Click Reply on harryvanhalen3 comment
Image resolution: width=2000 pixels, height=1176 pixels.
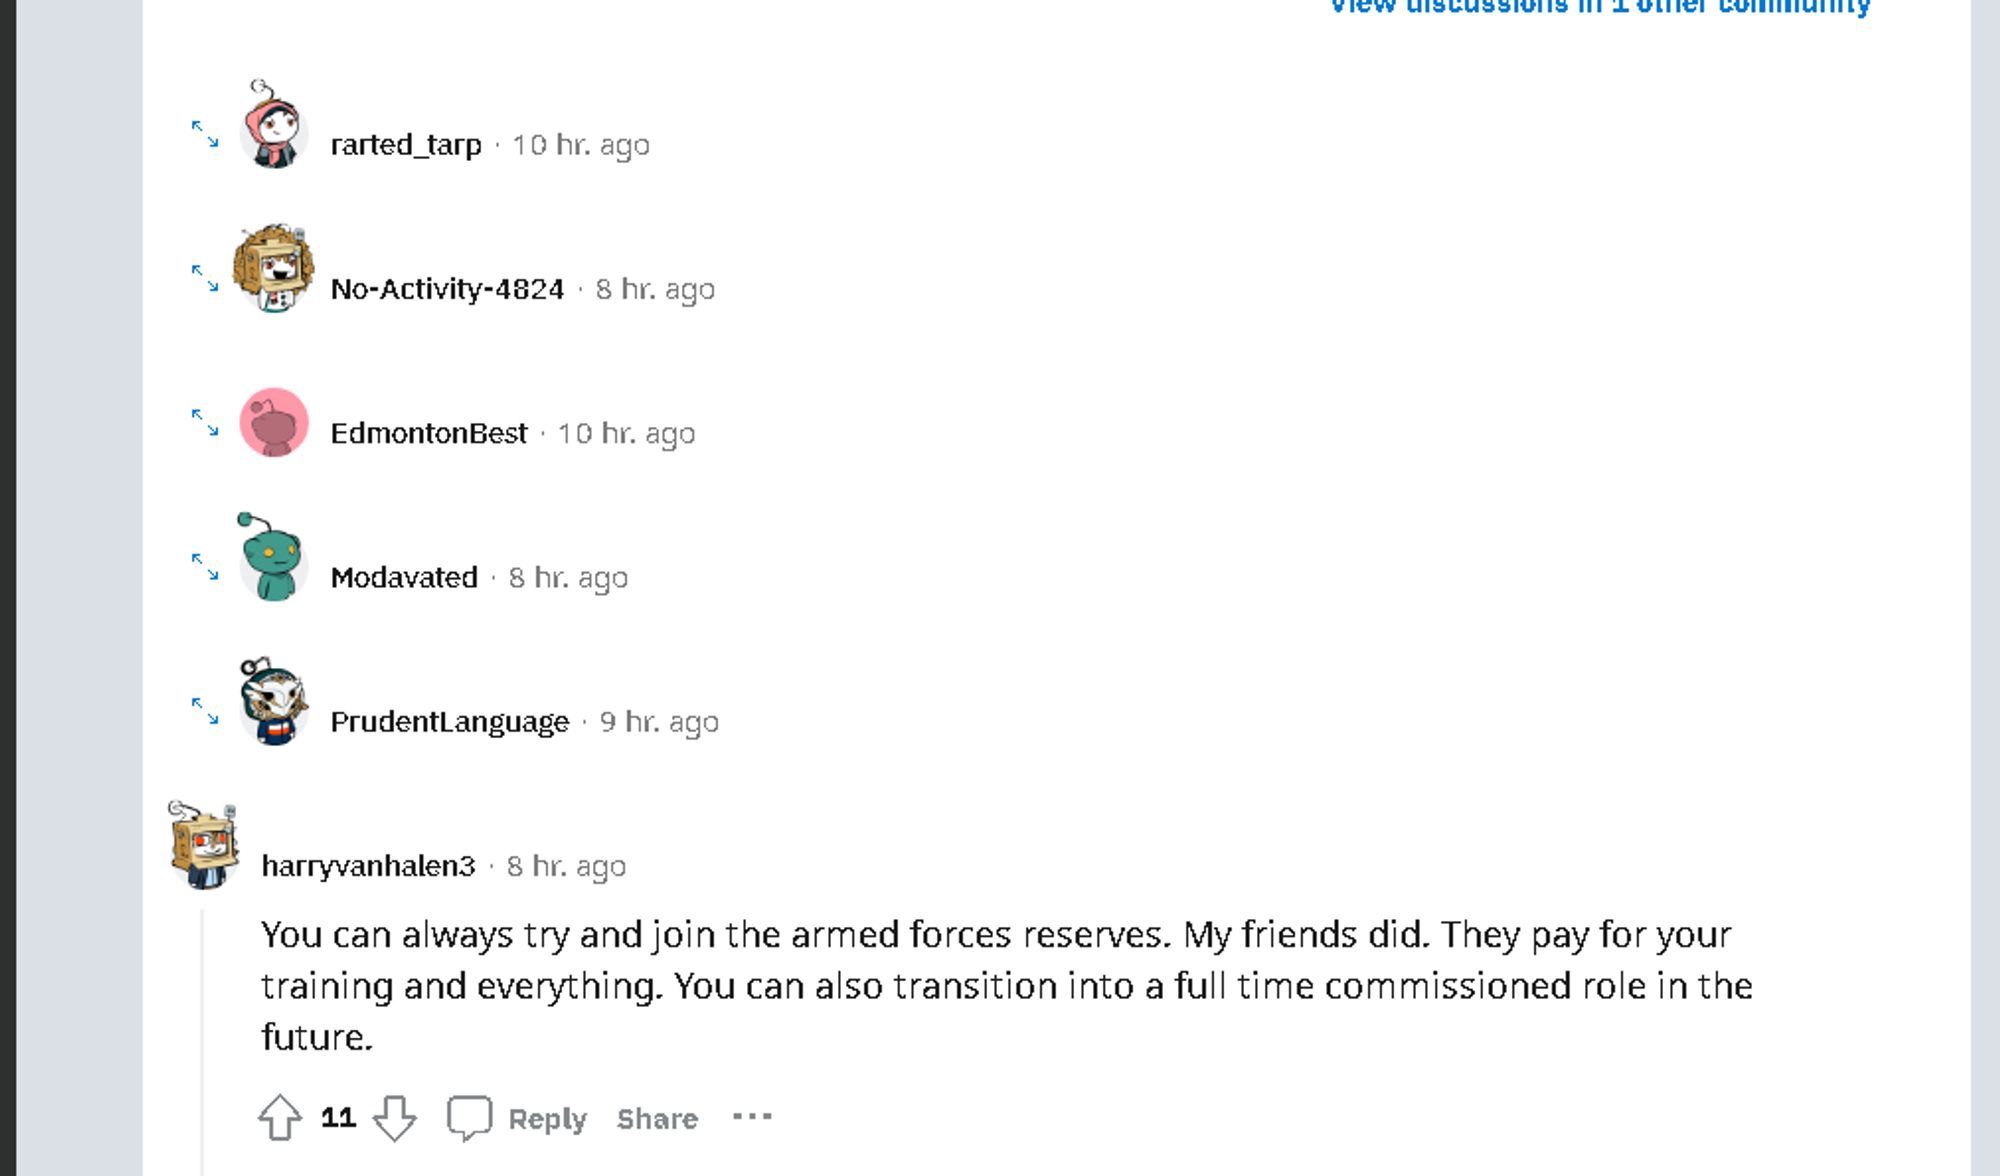pyautogui.click(x=544, y=1117)
